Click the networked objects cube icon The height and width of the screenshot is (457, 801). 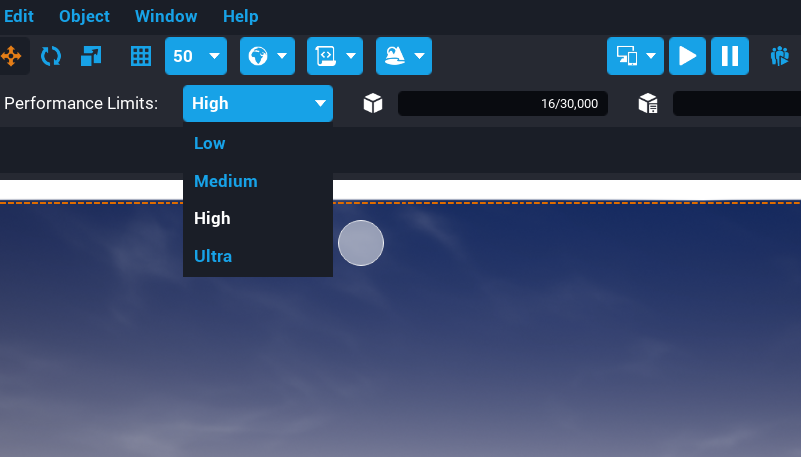coord(648,104)
